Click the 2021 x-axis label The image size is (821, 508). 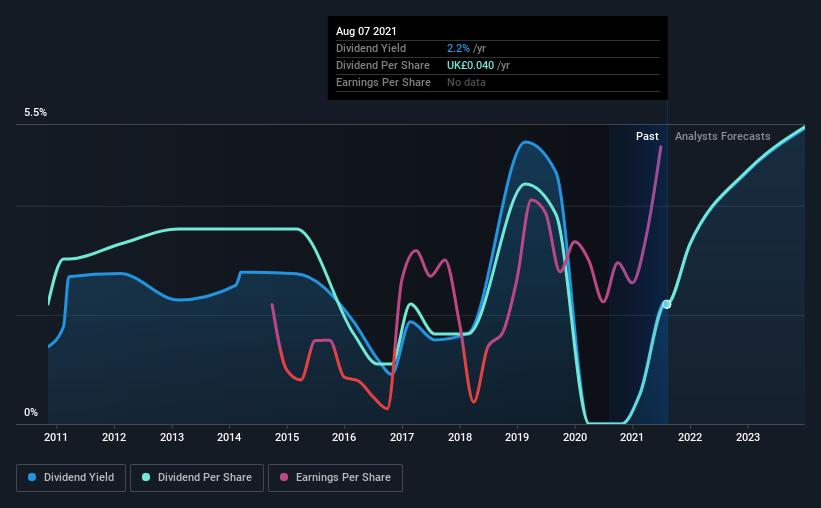[632, 437]
